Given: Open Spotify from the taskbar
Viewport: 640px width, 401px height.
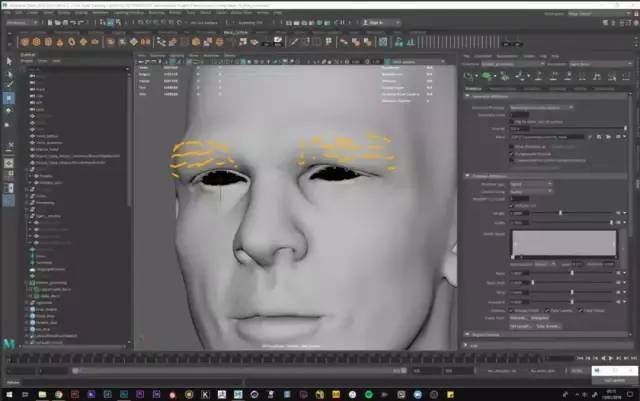Looking at the screenshot, I should pyautogui.click(x=369, y=394).
